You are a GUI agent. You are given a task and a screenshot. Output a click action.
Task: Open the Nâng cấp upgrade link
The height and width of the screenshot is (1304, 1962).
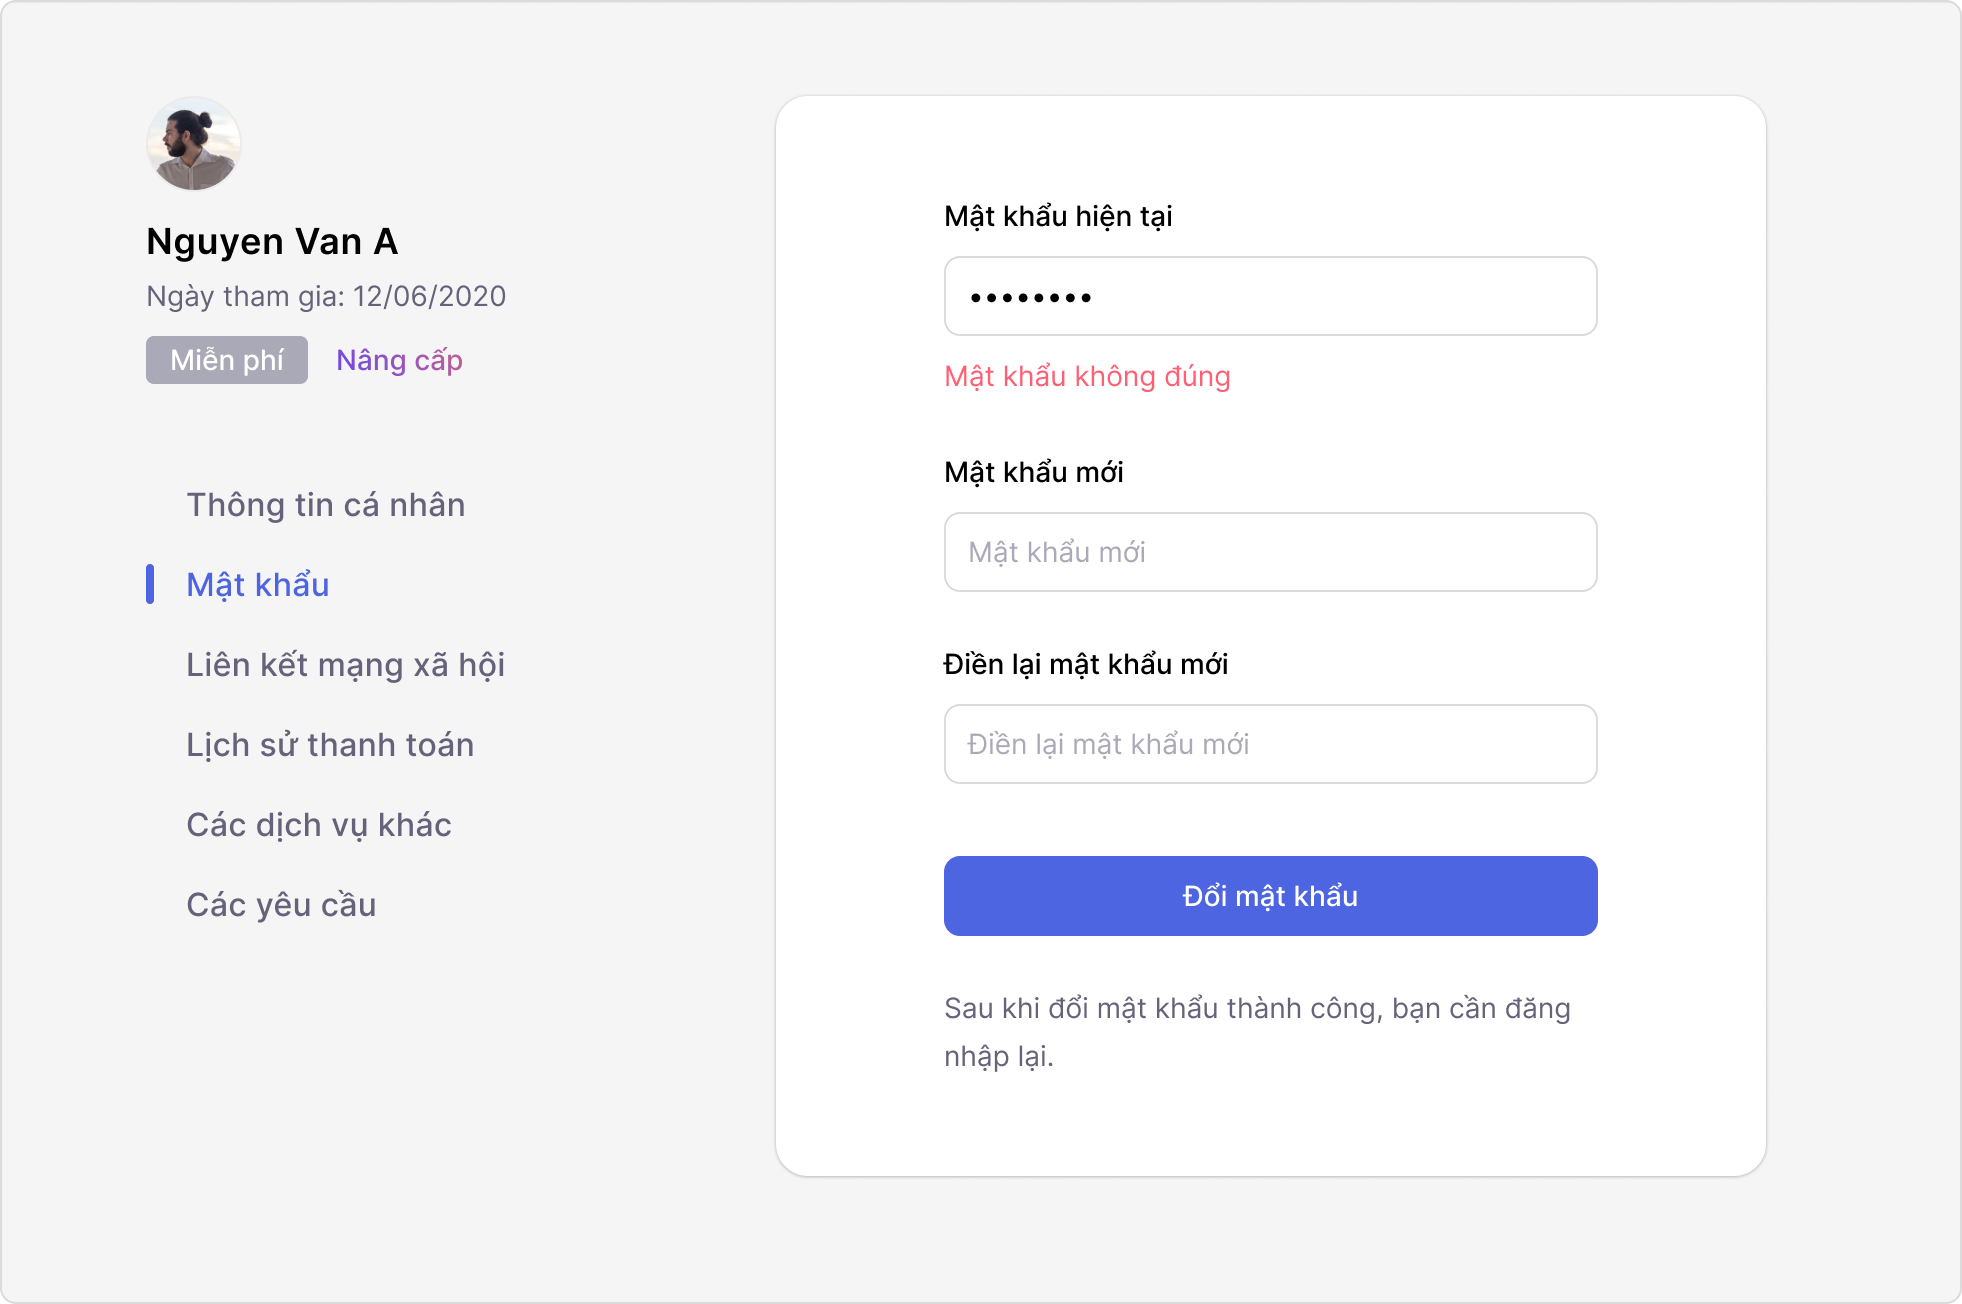click(399, 360)
